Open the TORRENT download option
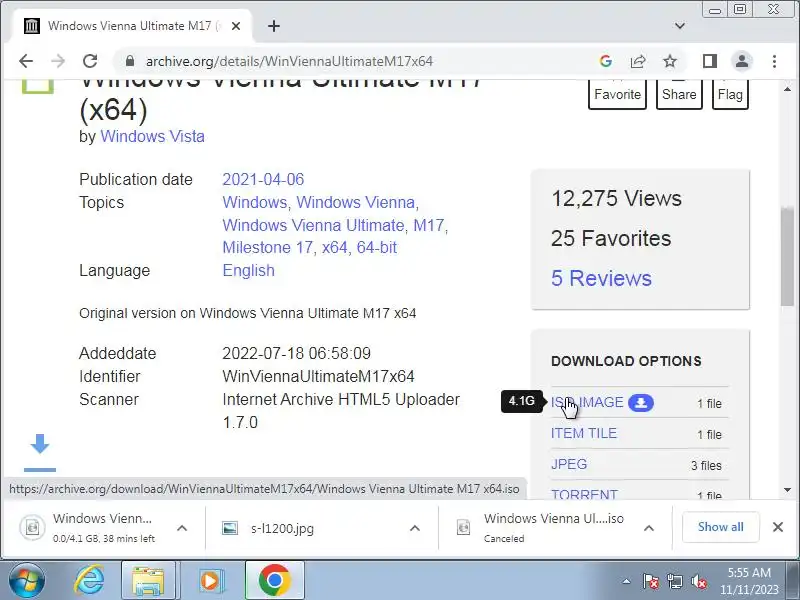The image size is (800, 600). click(584, 494)
